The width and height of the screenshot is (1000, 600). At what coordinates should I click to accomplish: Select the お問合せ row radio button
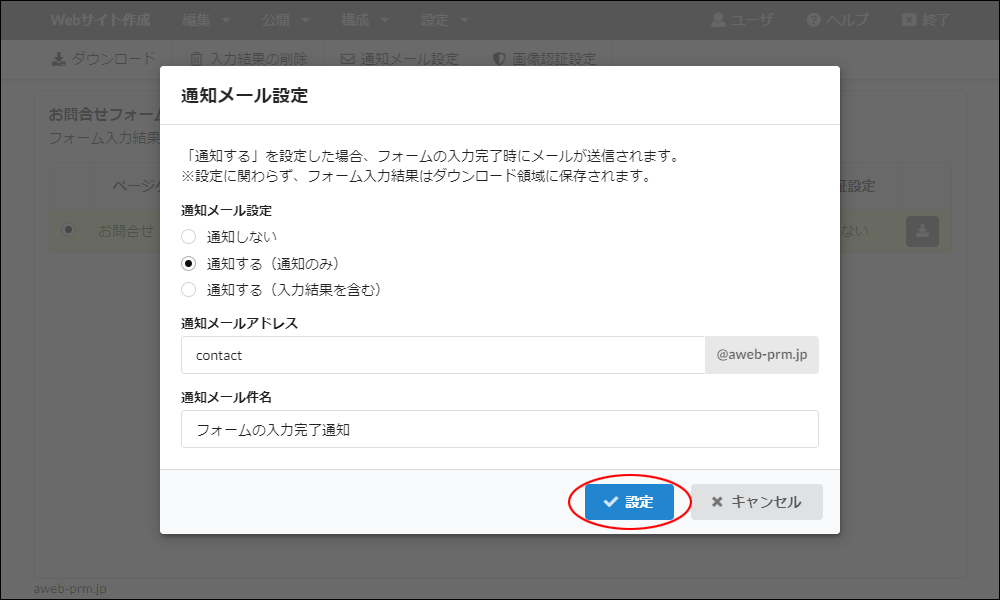click(x=68, y=230)
